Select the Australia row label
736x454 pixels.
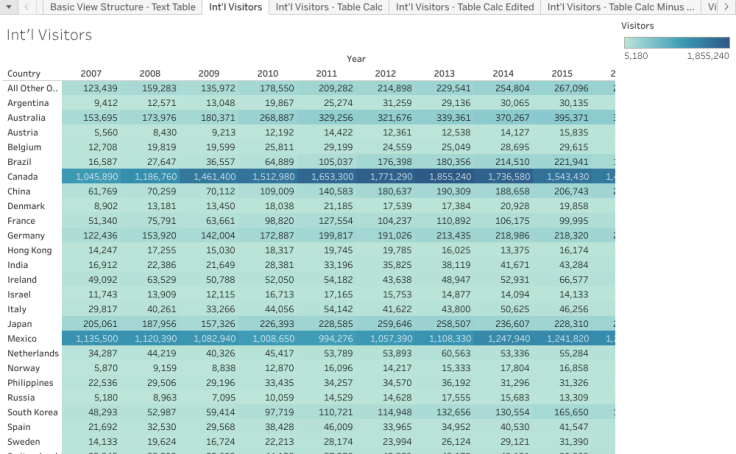click(26, 118)
